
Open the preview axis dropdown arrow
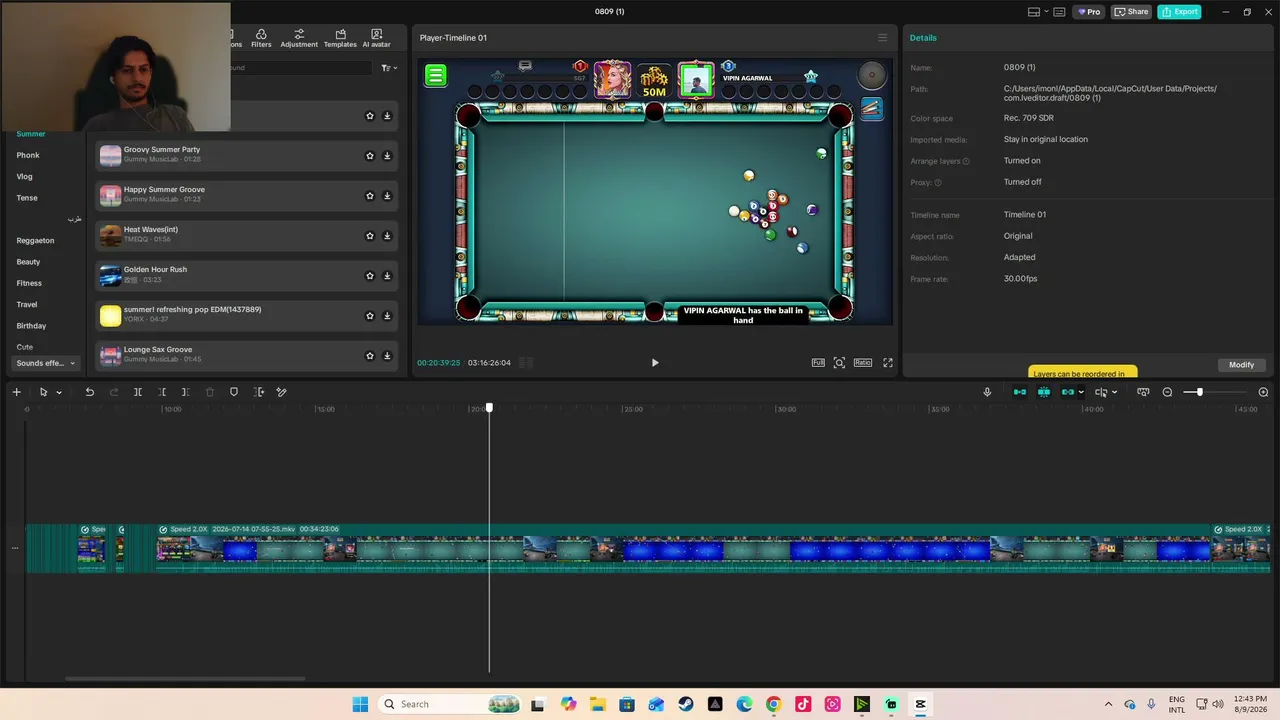(x=1115, y=392)
